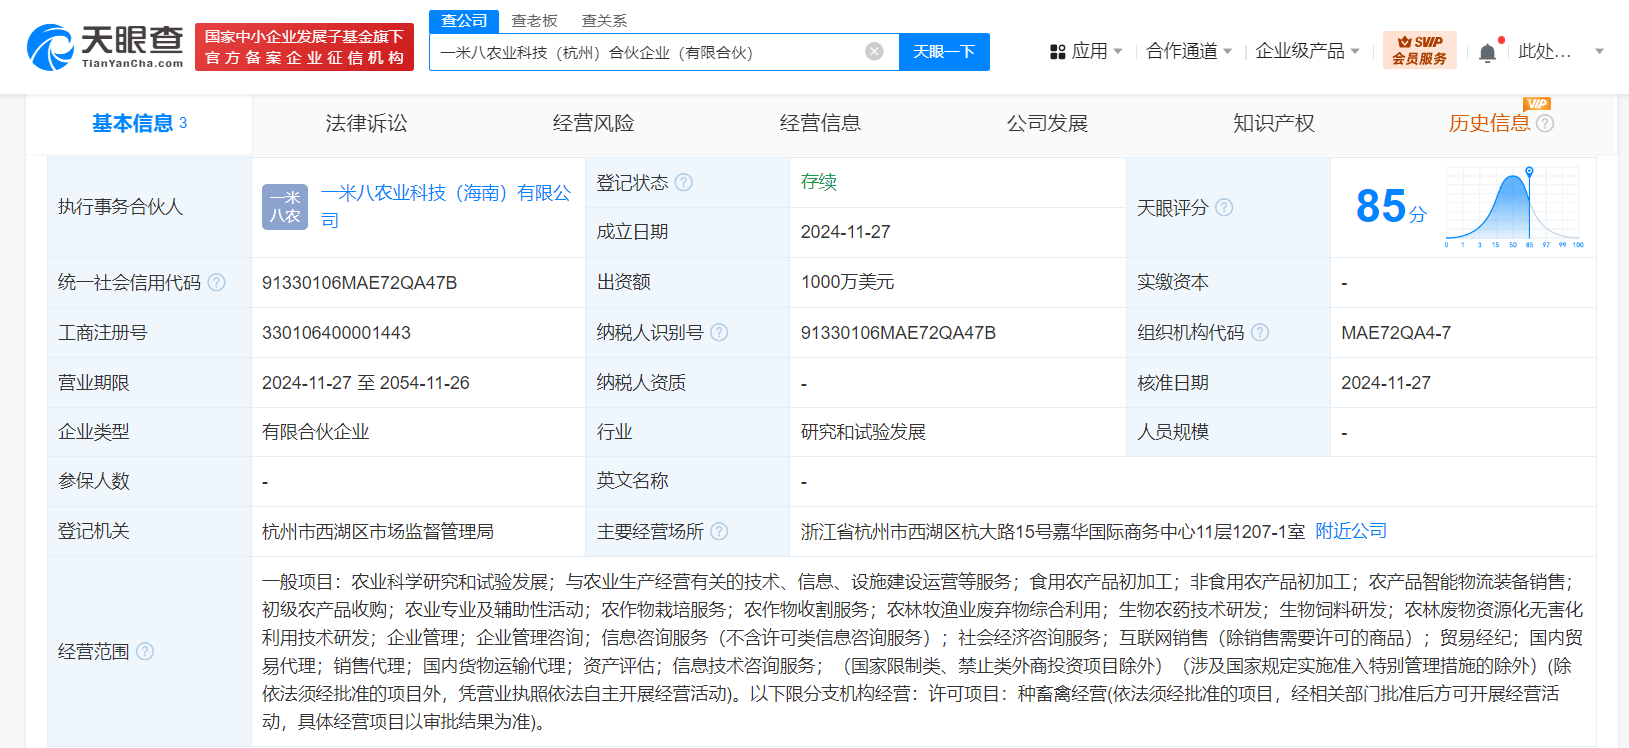Click the 天眼一下 search button

pos(944,51)
